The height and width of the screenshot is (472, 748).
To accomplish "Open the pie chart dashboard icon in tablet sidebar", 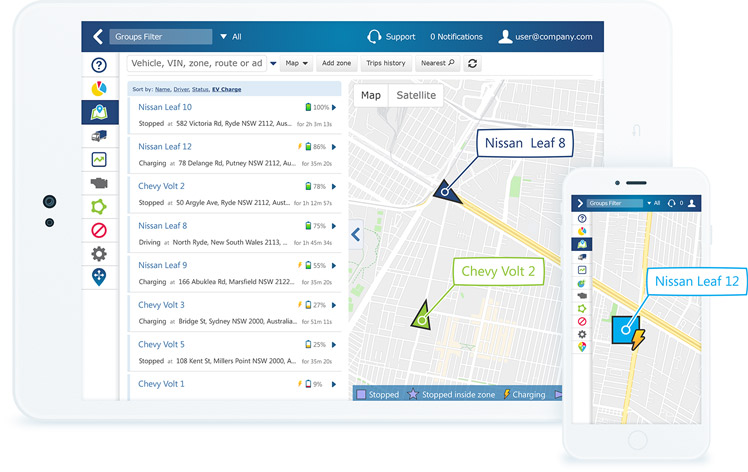I will (99, 88).
